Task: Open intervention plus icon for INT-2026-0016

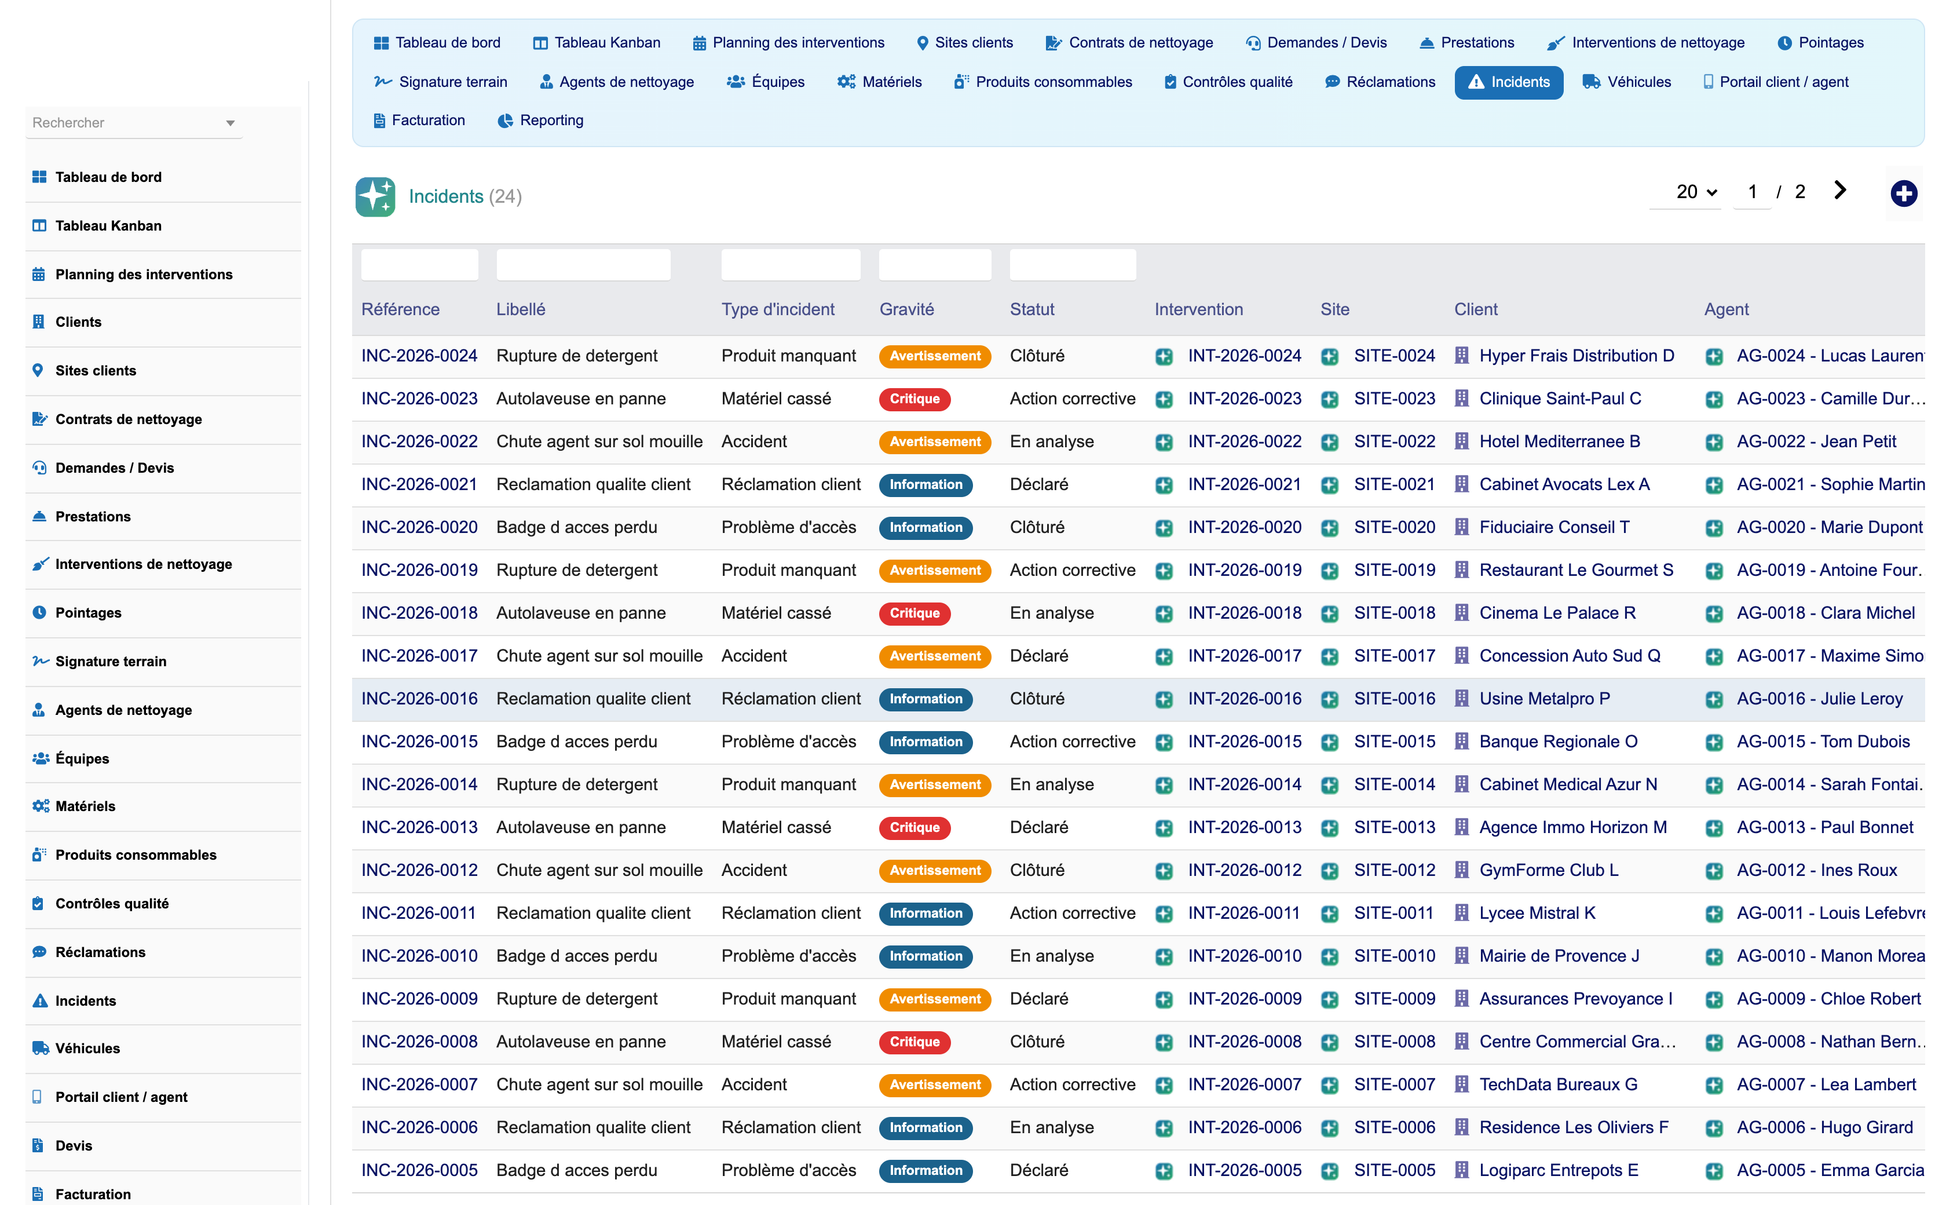Action: click(1164, 700)
